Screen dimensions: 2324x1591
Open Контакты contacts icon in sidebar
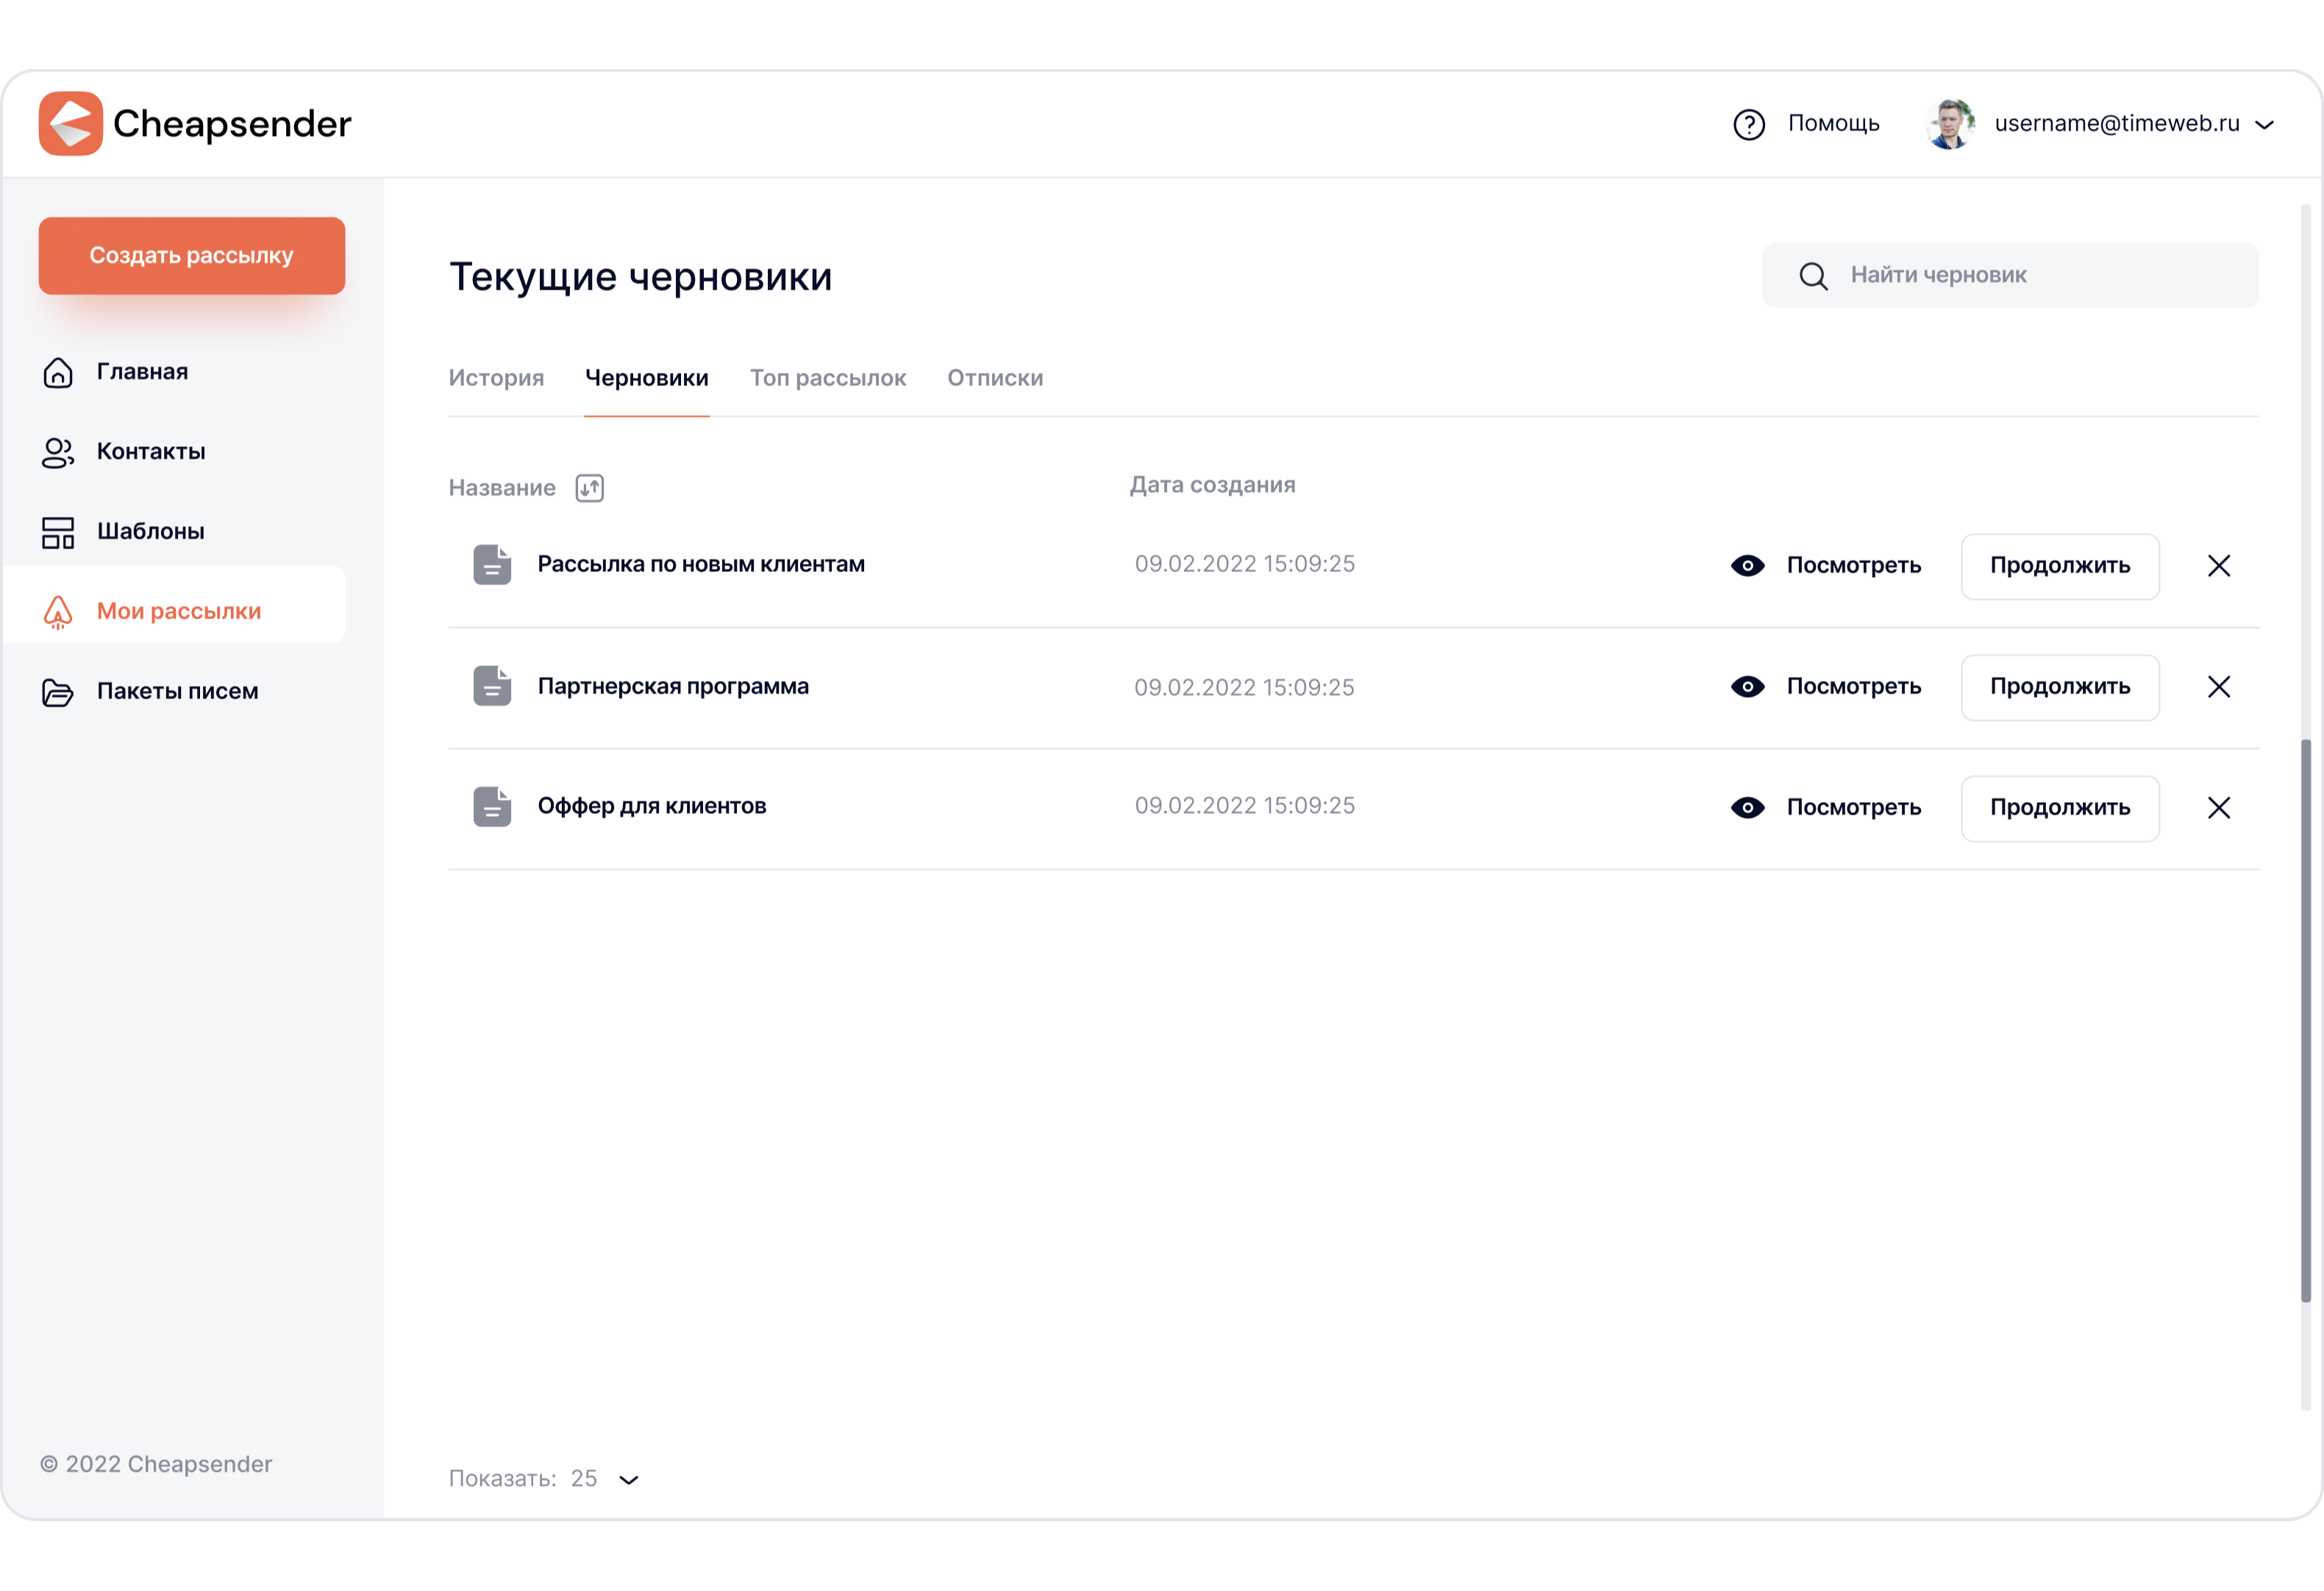tap(58, 452)
